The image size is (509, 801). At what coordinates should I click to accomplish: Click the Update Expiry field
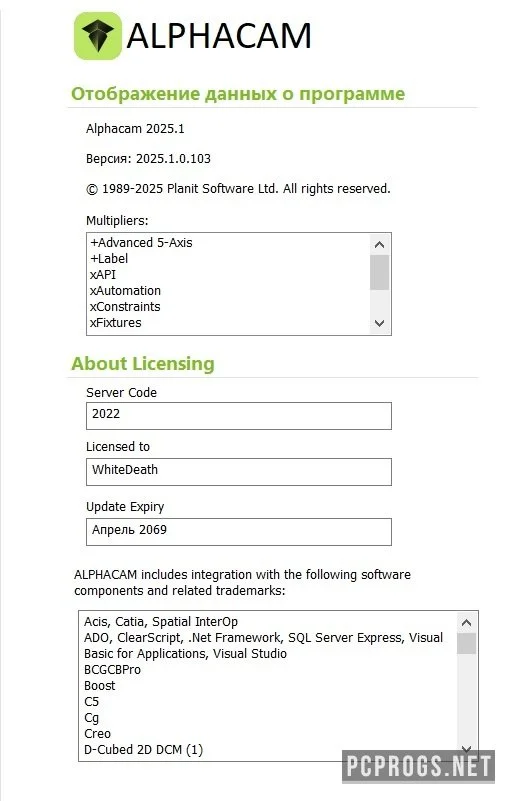[239, 532]
